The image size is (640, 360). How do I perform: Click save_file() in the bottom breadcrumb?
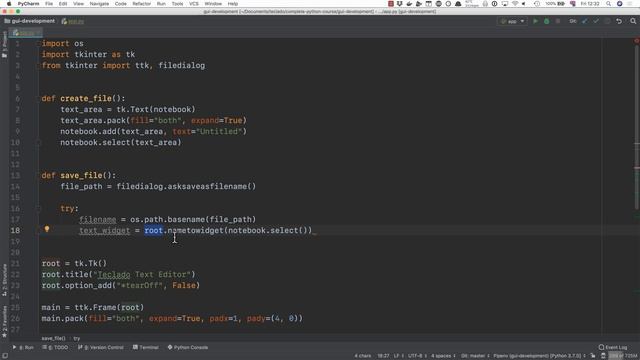coord(53,338)
